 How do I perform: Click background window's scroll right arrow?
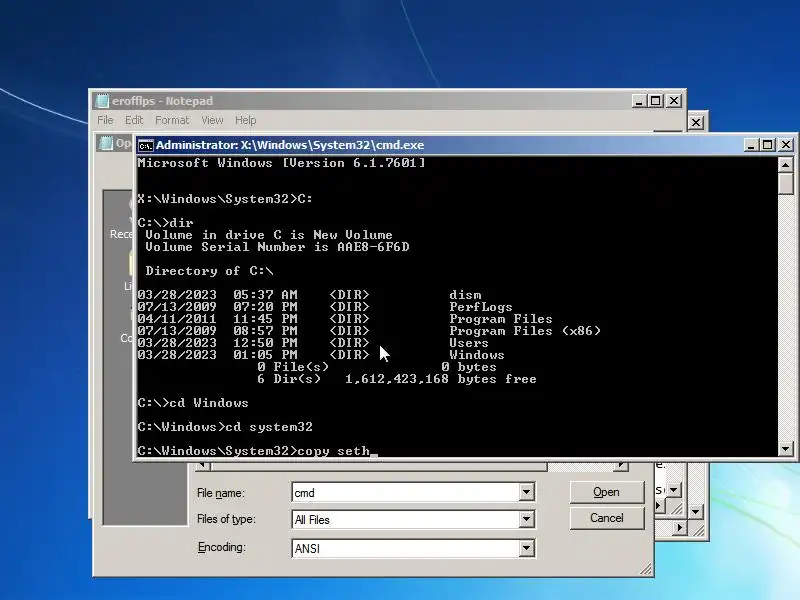[679, 528]
